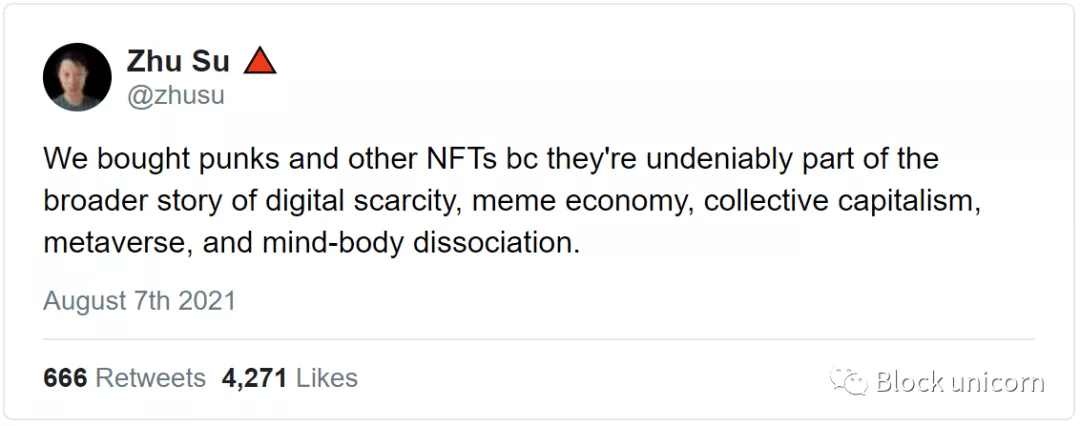Image resolution: width=1080 pixels, height=426 pixels.
Task: View the 4,271 Likes list
Action: (290, 378)
